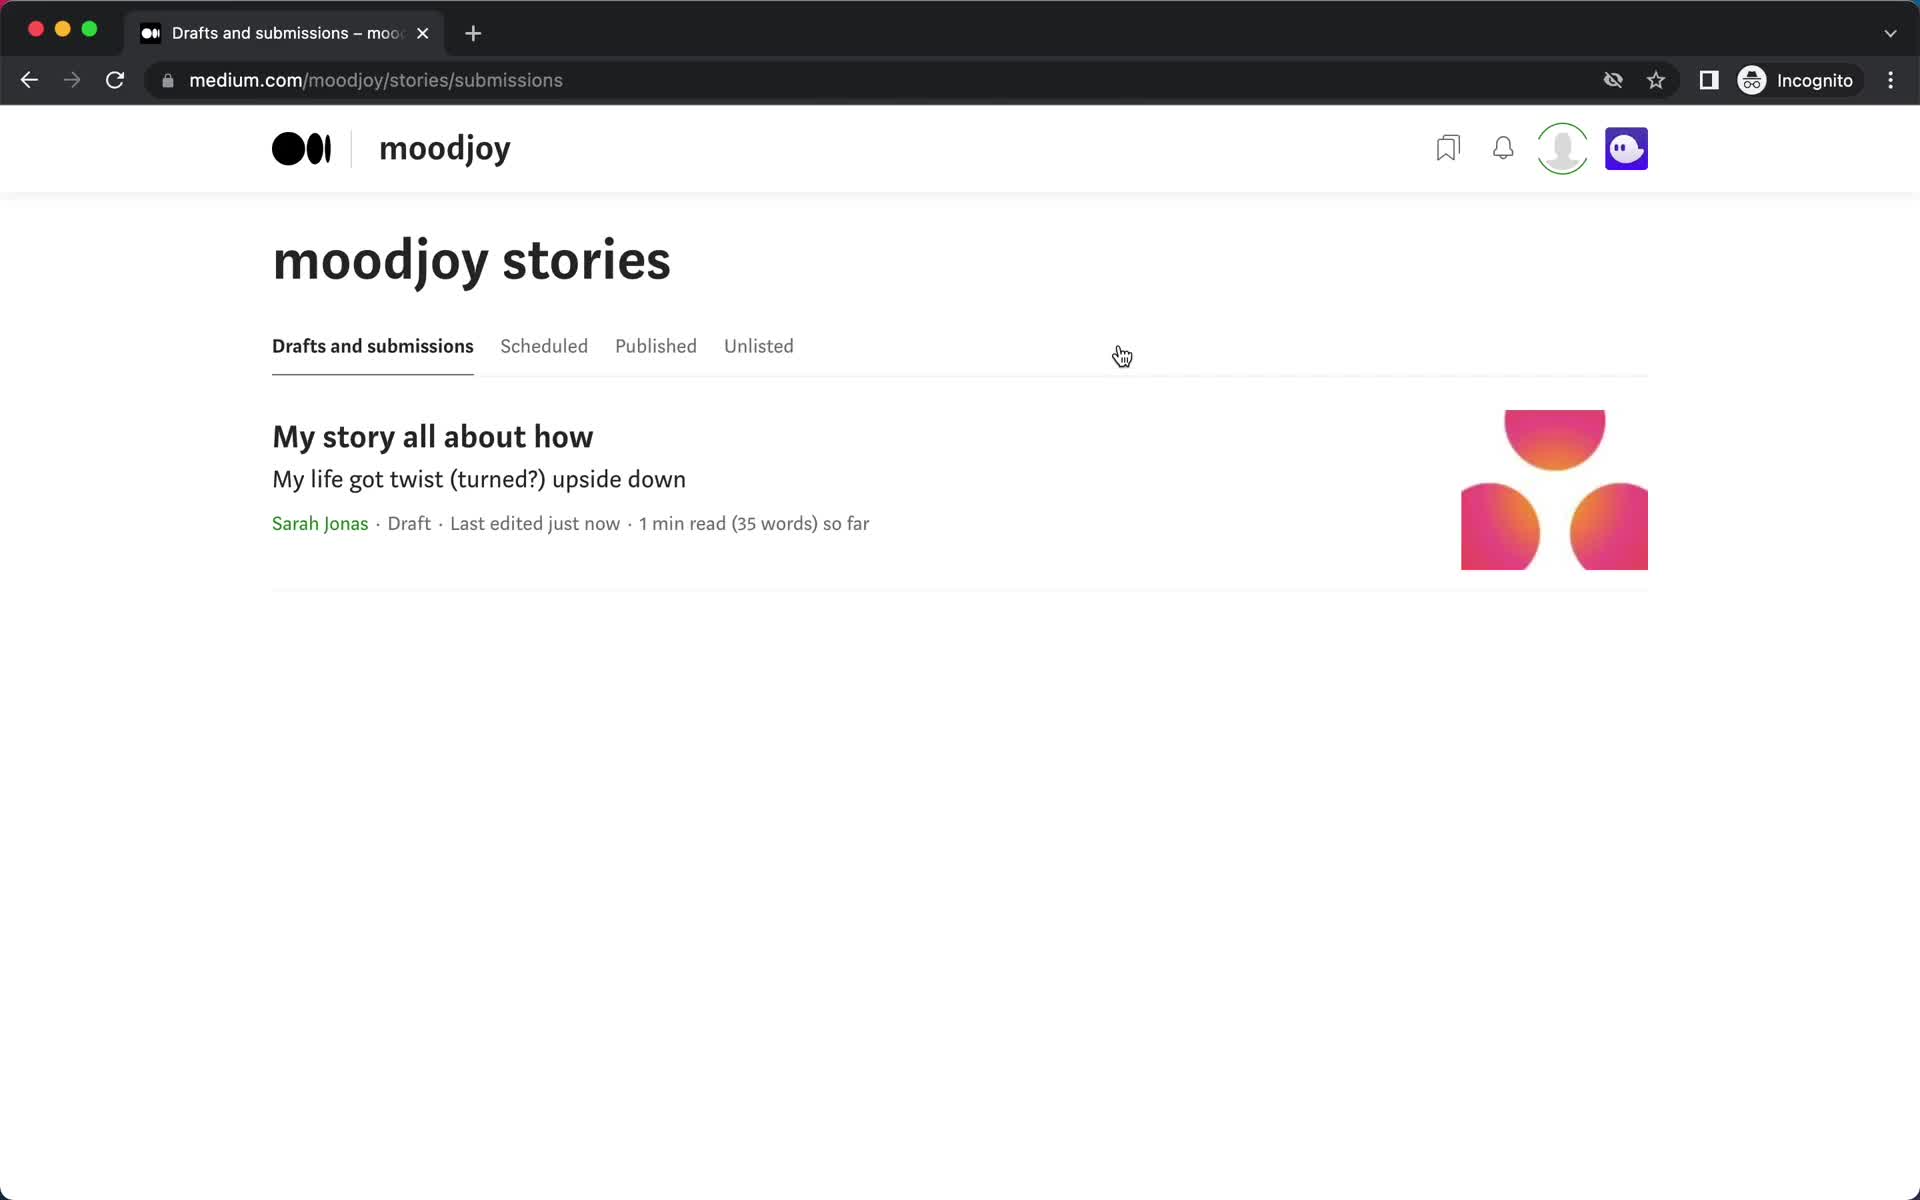
Task: Click the bookmark star icon in address bar
Action: (1656, 80)
